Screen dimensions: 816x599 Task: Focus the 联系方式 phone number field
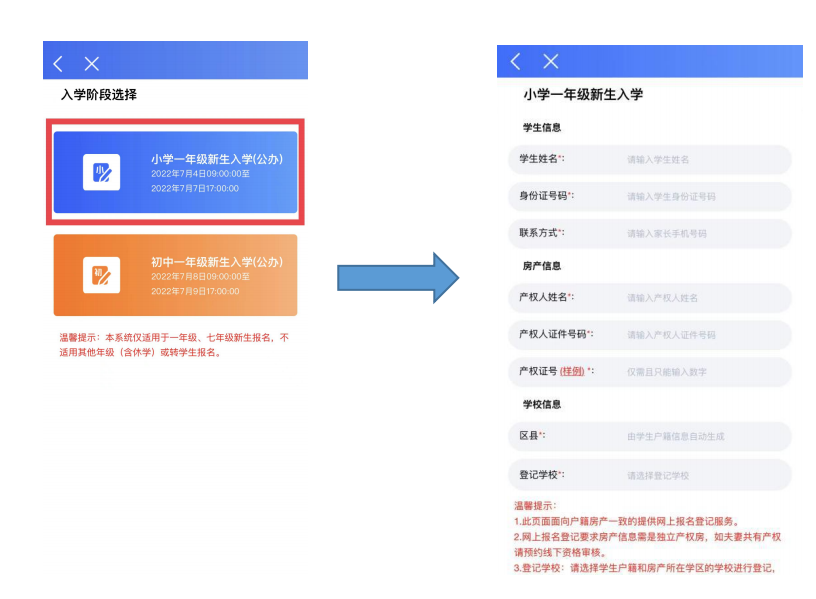point(650,233)
